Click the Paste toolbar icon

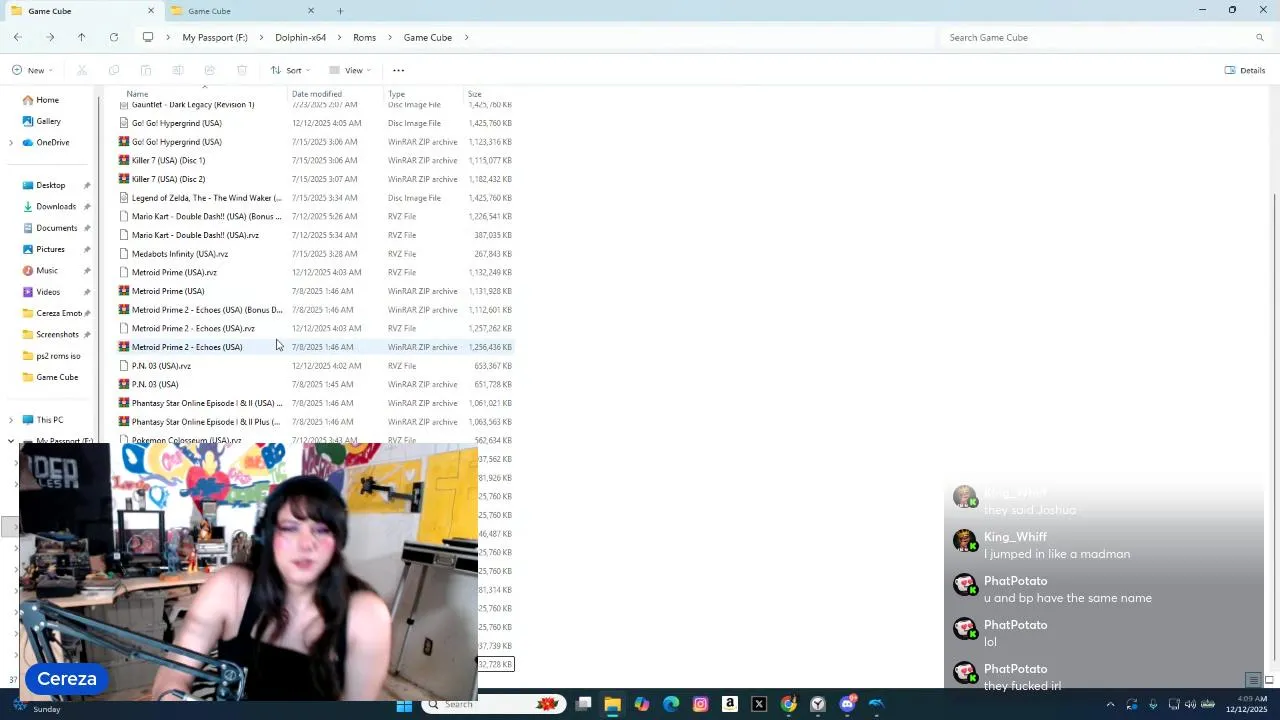pos(146,70)
